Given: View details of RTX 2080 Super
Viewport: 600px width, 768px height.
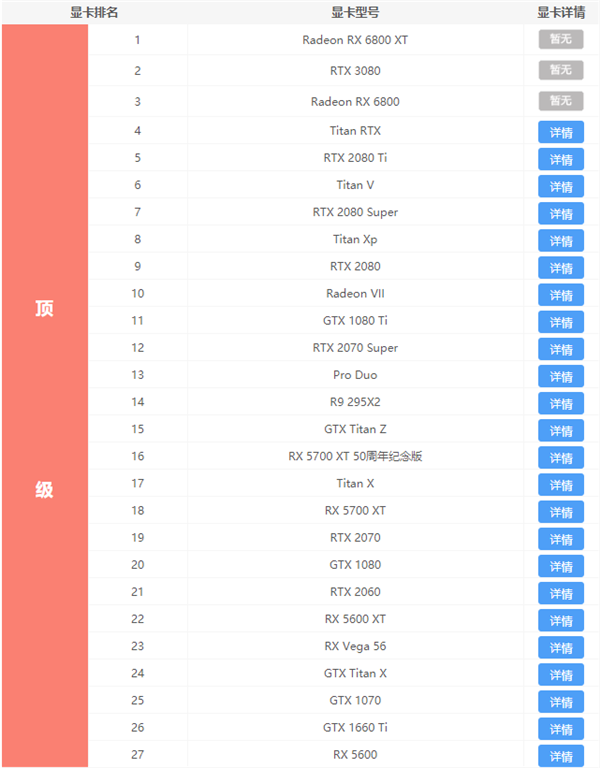Looking at the screenshot, I should pyautogui.click(x=561, y=213).
